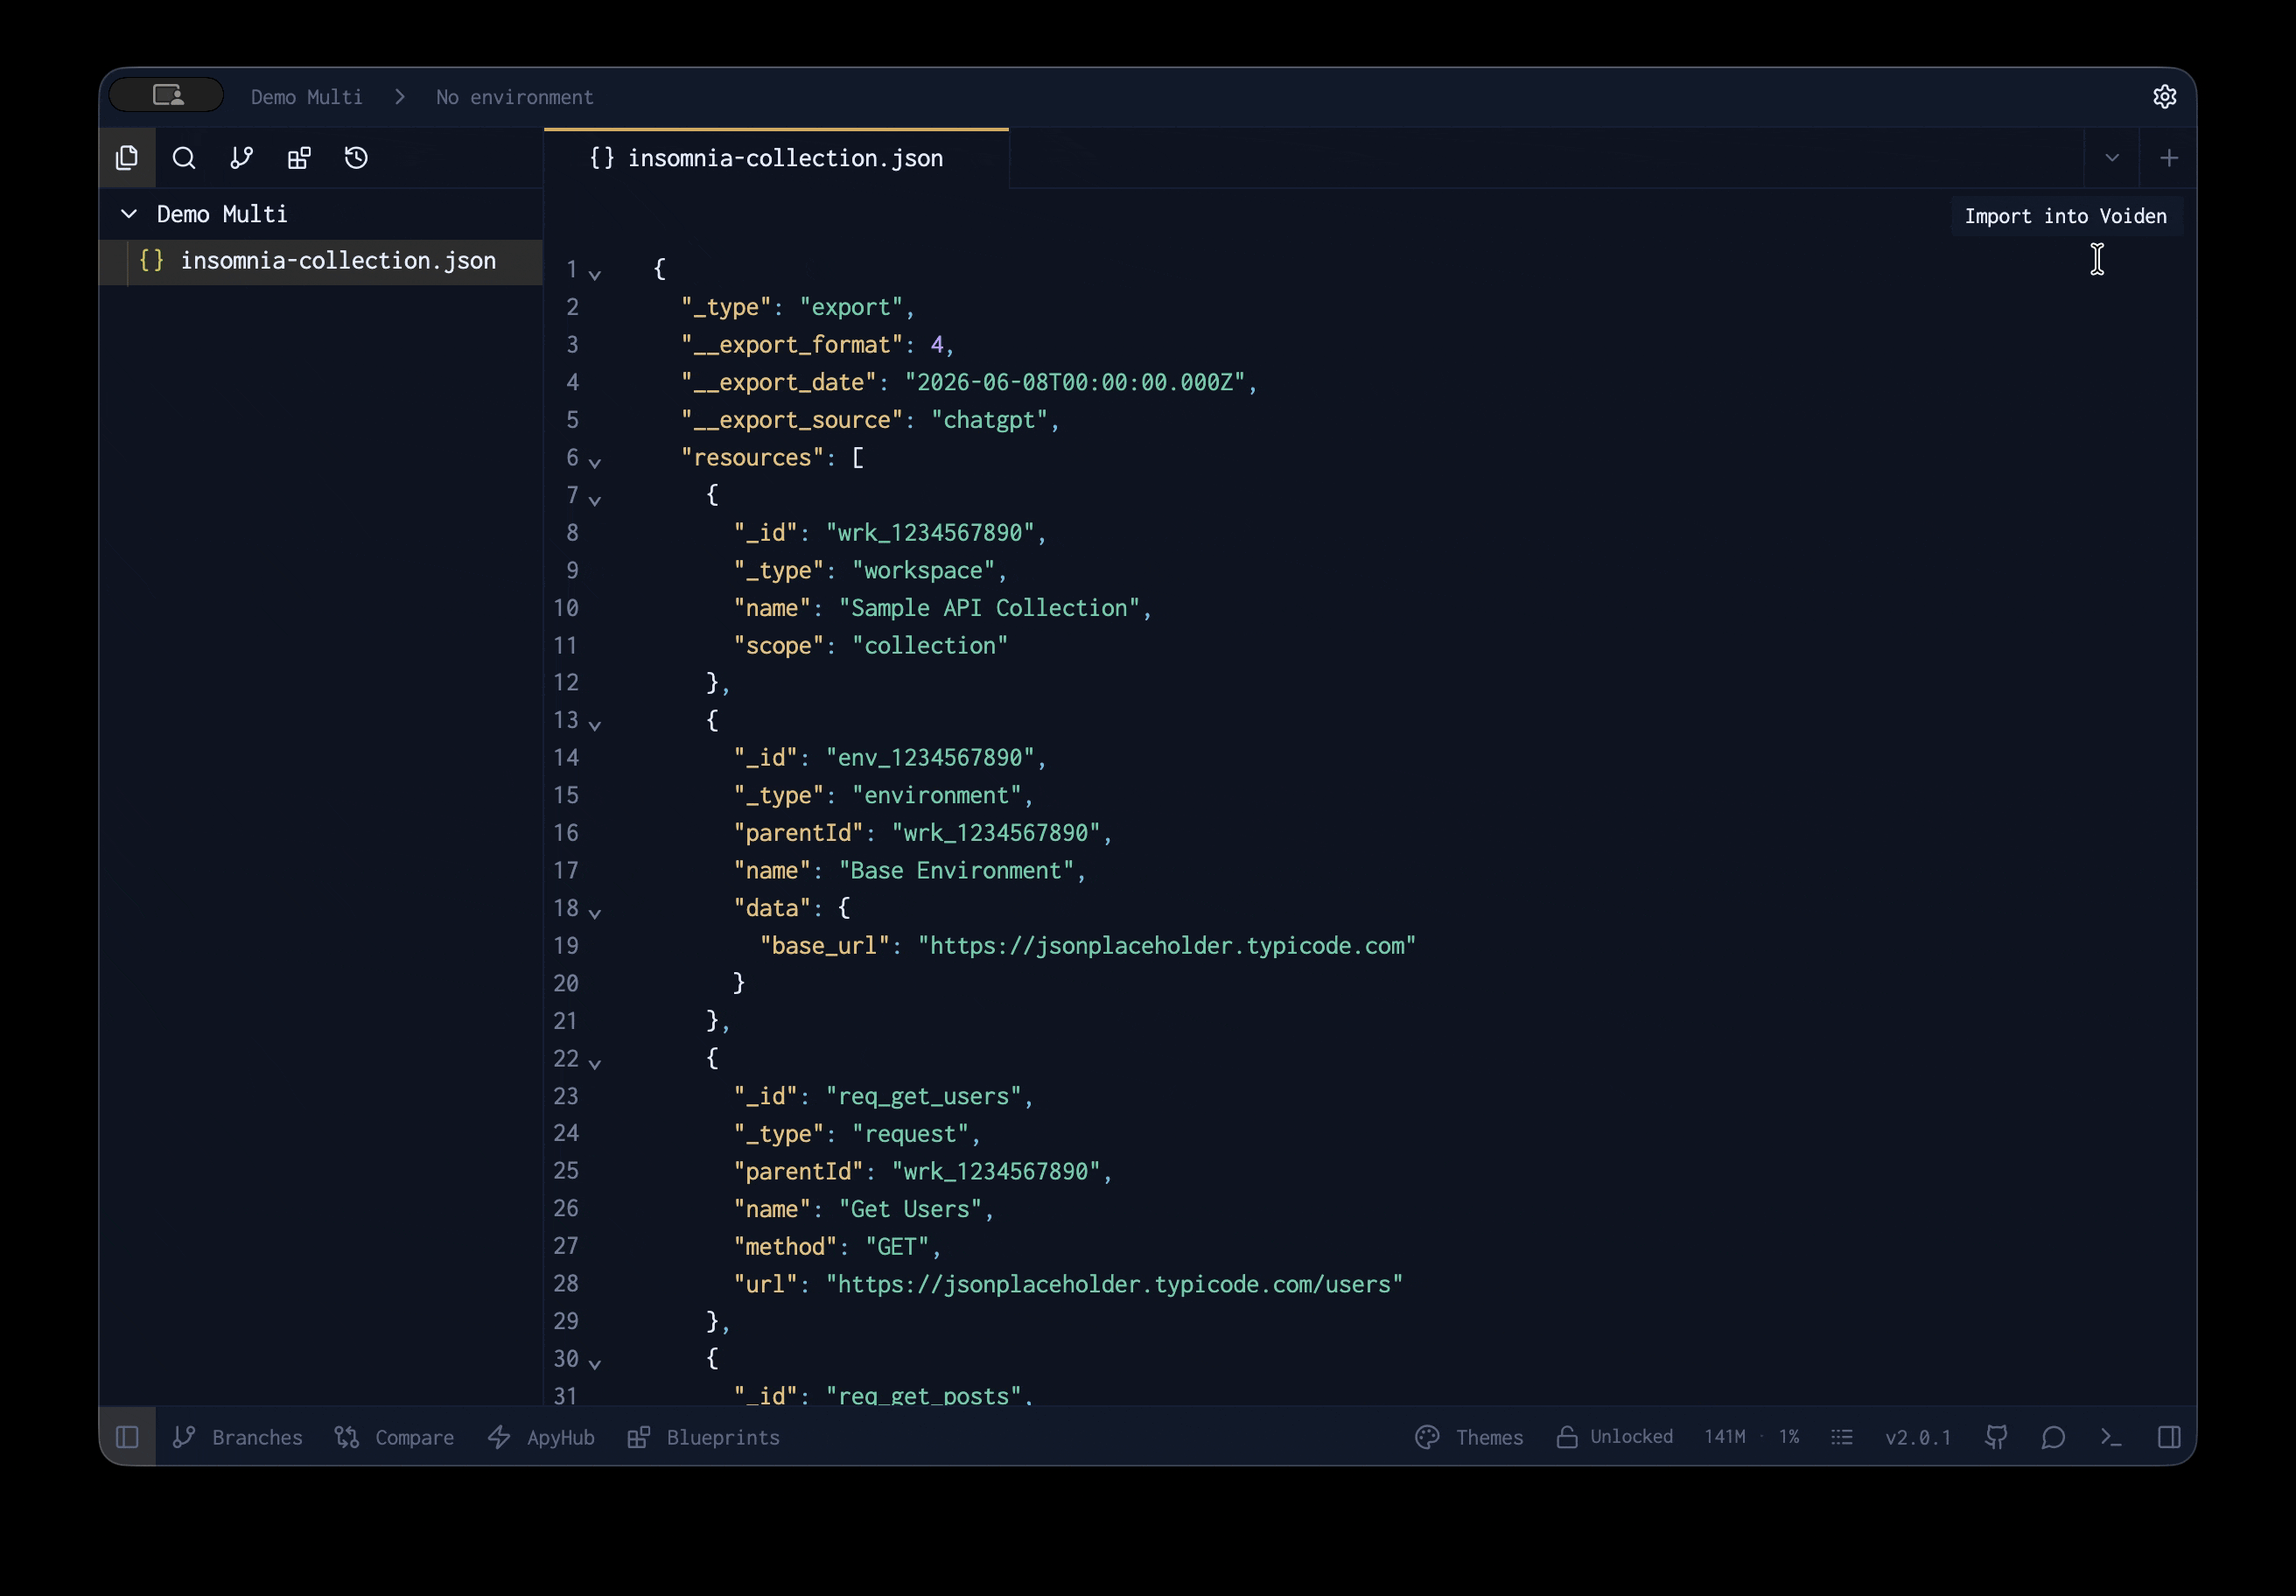
Task: Click the "env_1234567890" id value
Action: tap(930, 758)
